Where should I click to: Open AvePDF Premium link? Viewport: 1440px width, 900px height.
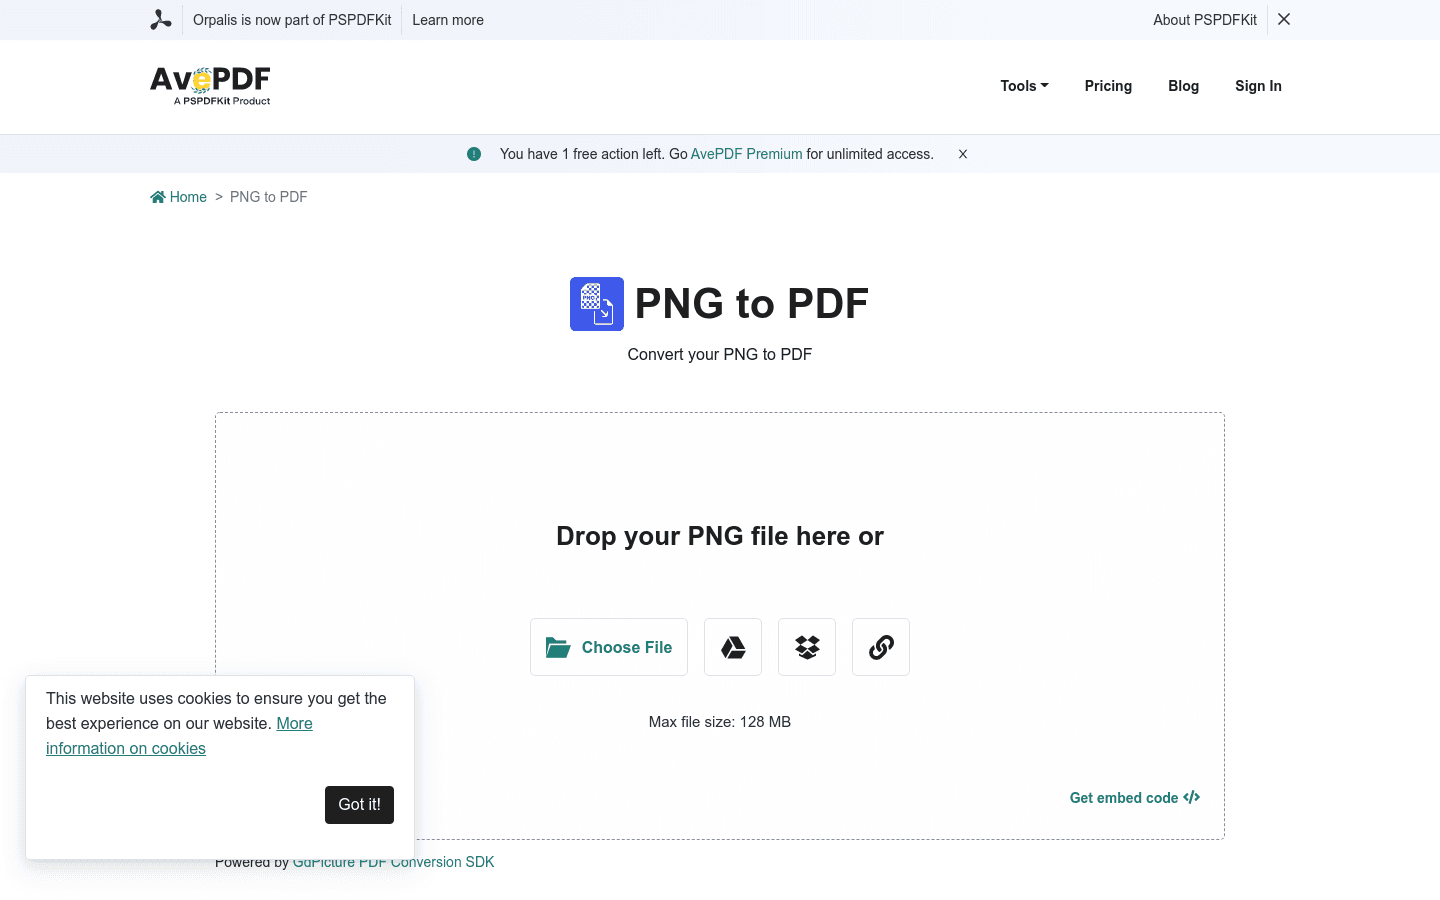click(x=746, y=154)
